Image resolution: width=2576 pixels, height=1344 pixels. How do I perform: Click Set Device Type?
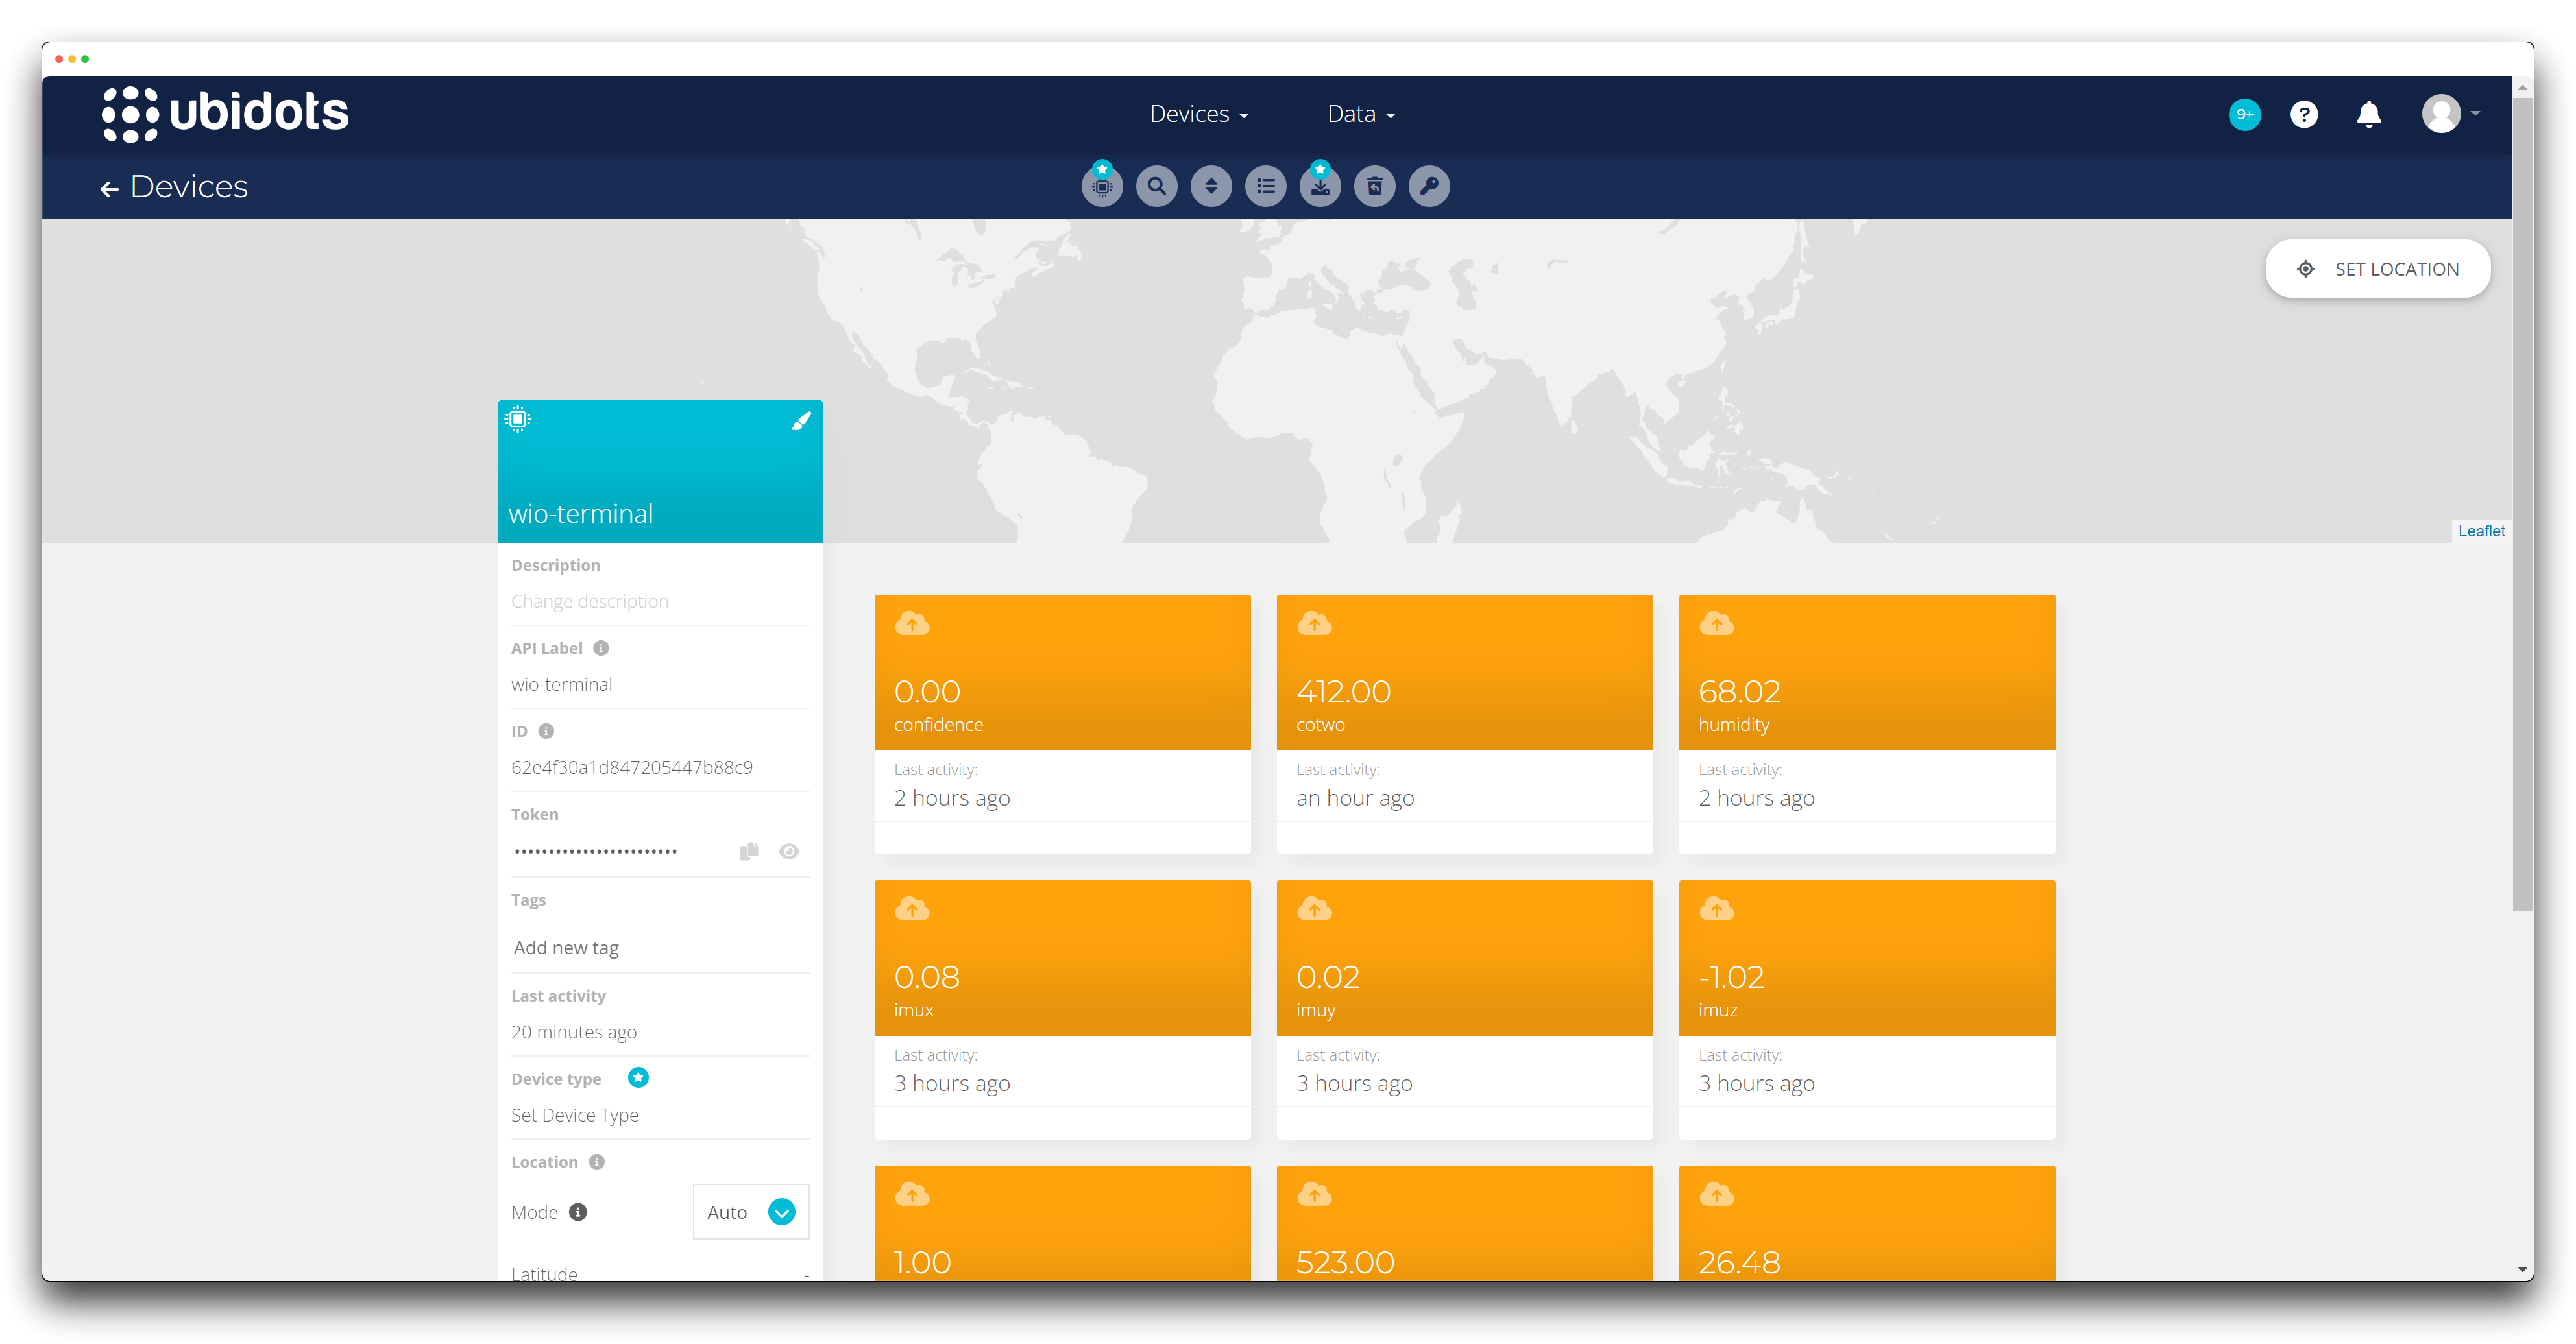(x=575, y=1115)
